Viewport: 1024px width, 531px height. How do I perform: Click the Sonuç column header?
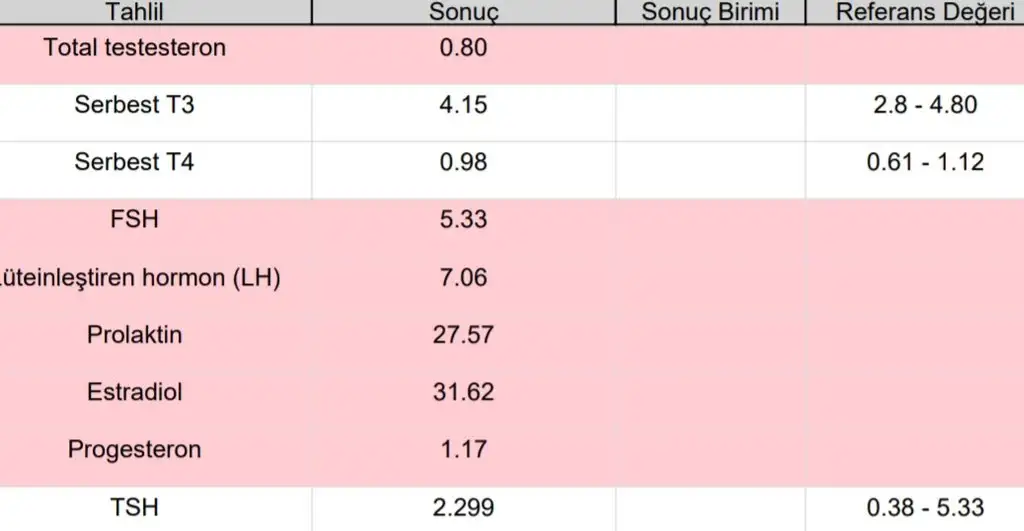(463, 12)
